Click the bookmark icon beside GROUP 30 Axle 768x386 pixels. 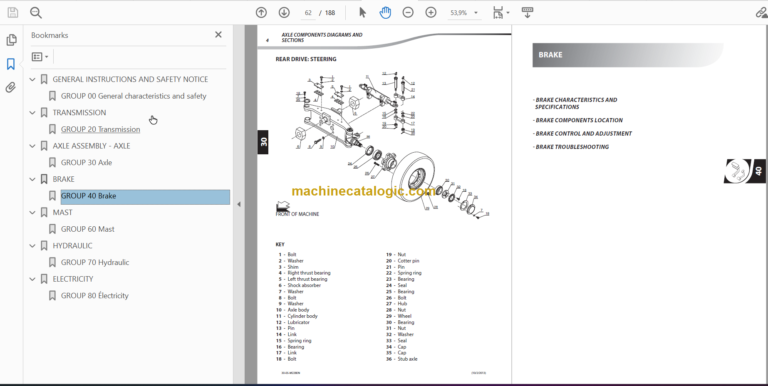tap(52, 162)
